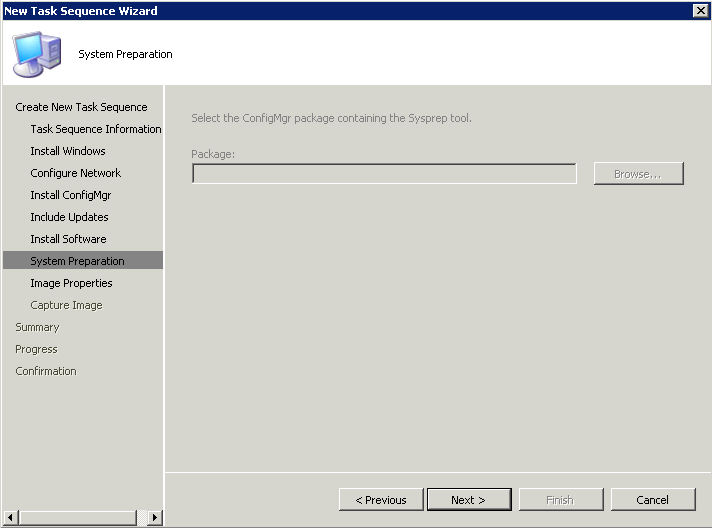
Task: Click the Package input field
Action: tap(384, 174)
